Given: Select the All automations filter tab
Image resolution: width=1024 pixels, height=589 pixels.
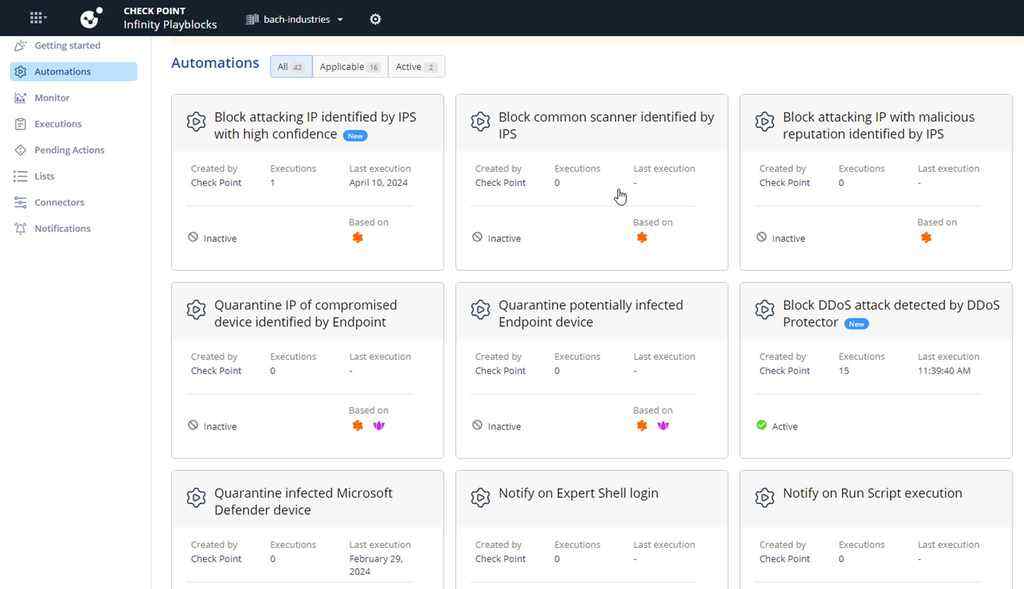Looking at the screenshot, I should (291, 67).
